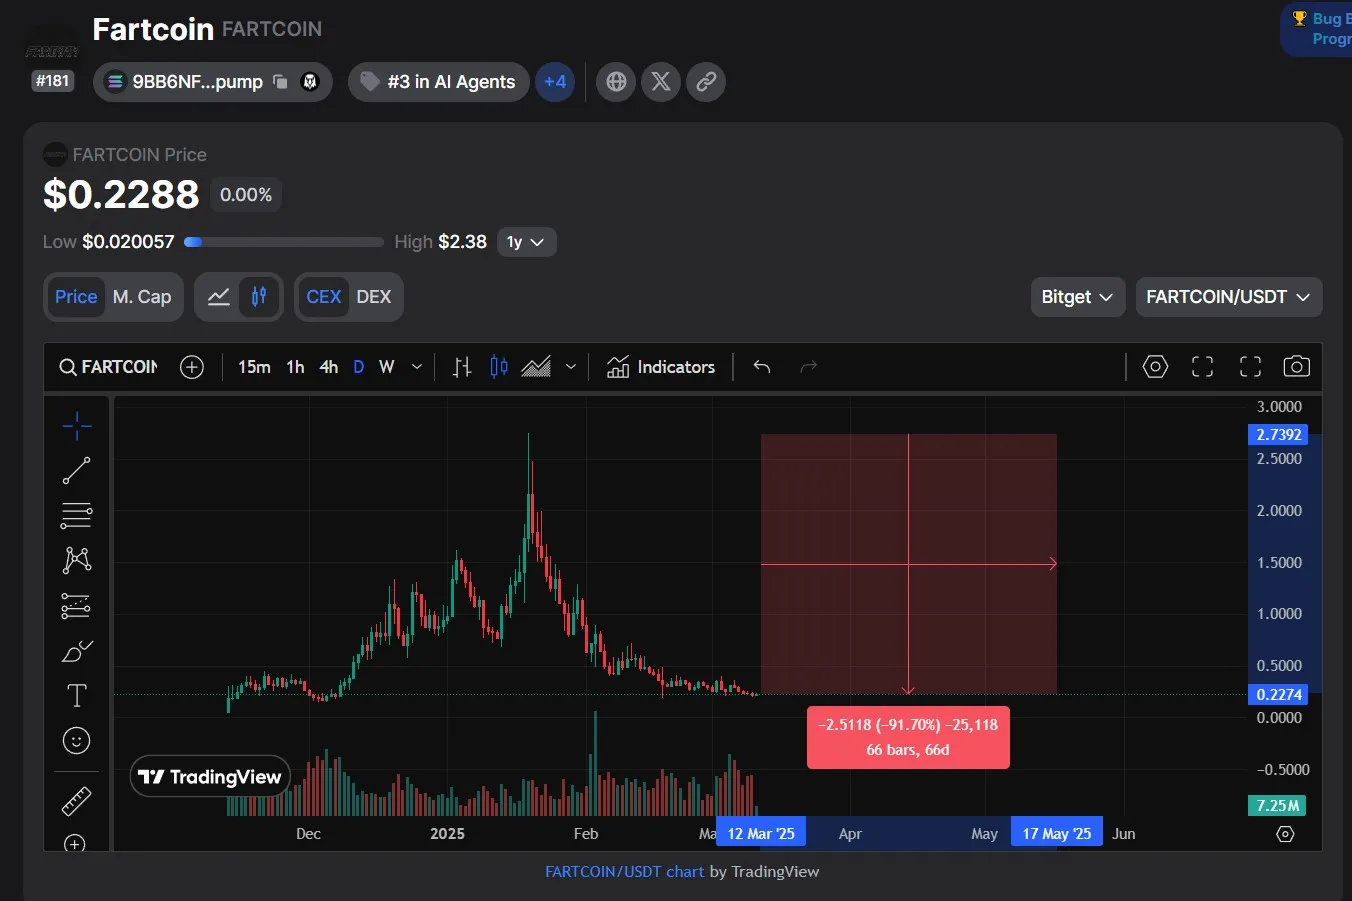Expand the FARTCOIN/USDT pair dropdown
Viewport: 1352px width, 901px height.
click(x=1228, y=297)
